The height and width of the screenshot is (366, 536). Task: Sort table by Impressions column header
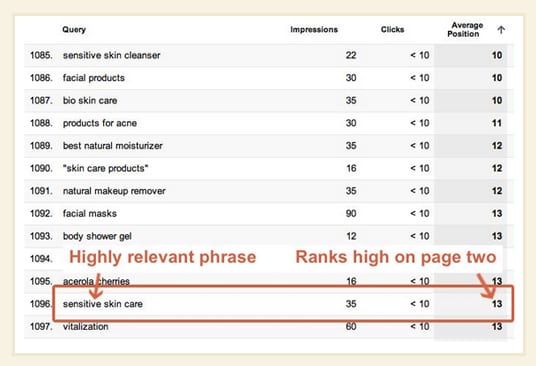click(x=314, y=30)
